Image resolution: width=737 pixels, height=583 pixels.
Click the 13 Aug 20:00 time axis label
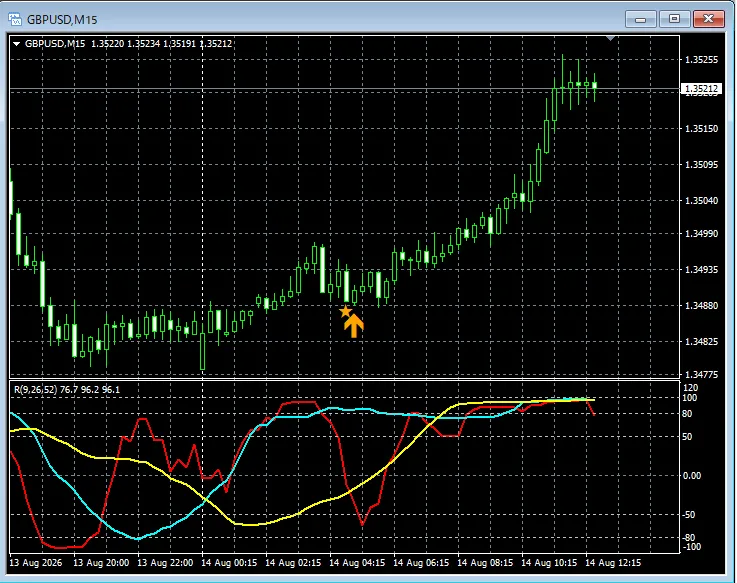point(101,563)
